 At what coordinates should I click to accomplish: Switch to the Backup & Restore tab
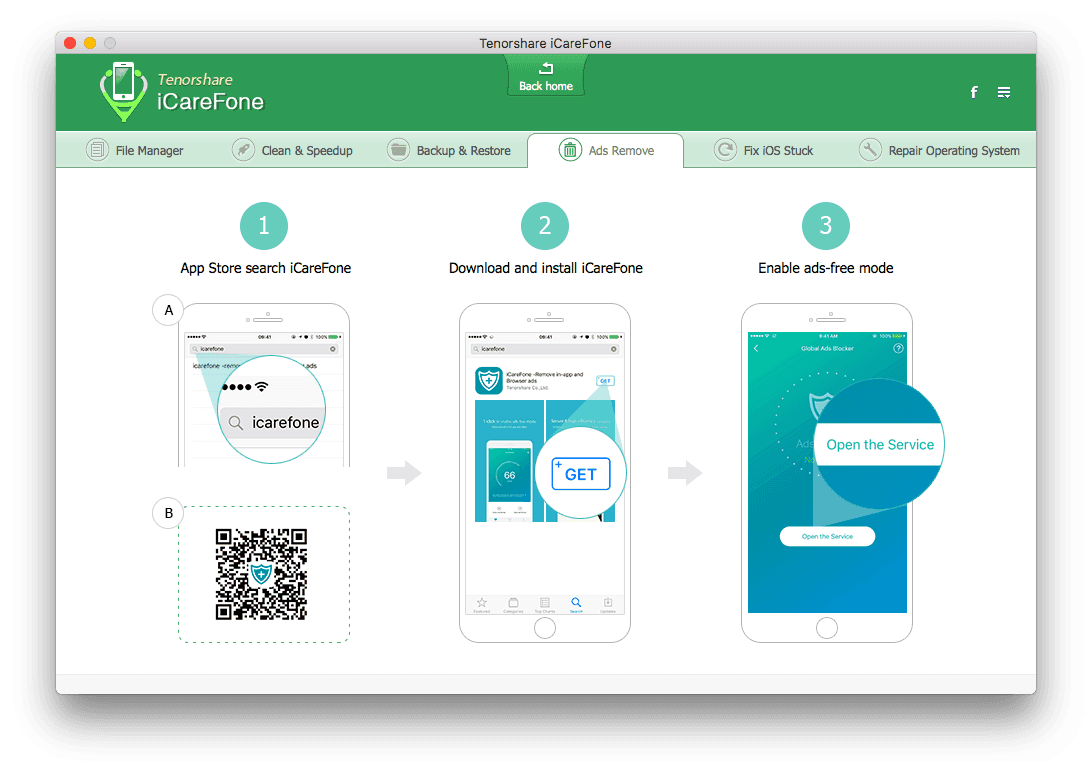point(449,150)
